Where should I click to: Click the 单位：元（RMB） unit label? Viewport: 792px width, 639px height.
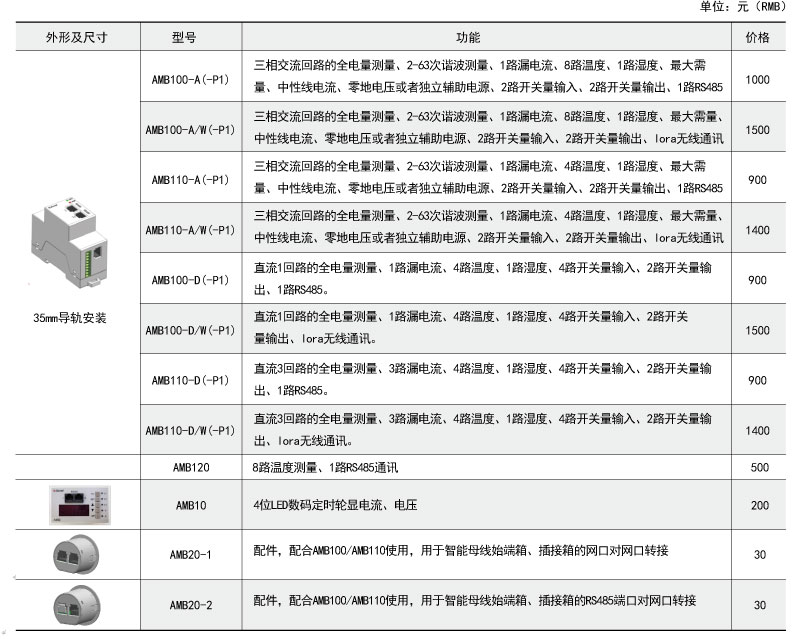(x=743, y=8)
